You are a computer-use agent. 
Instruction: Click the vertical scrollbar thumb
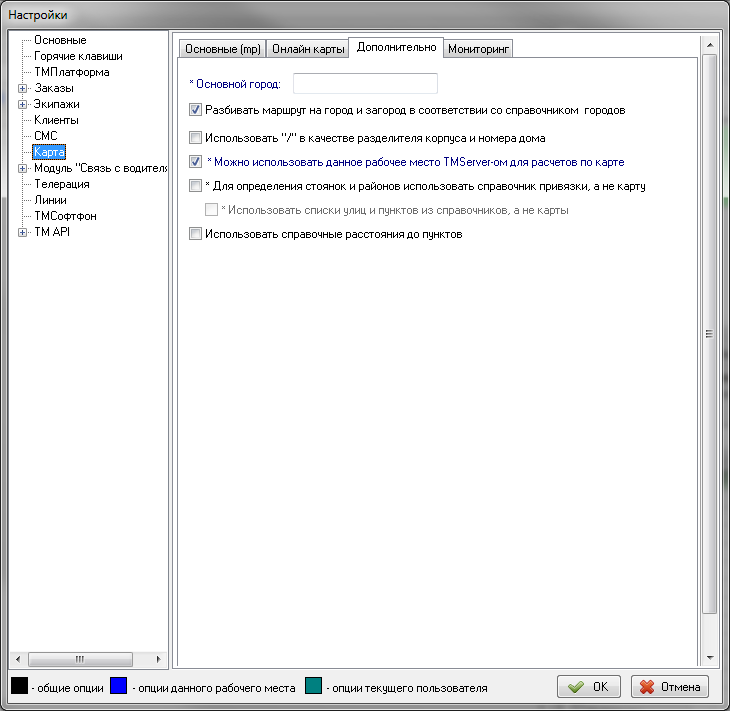click(x=710, y=334)
